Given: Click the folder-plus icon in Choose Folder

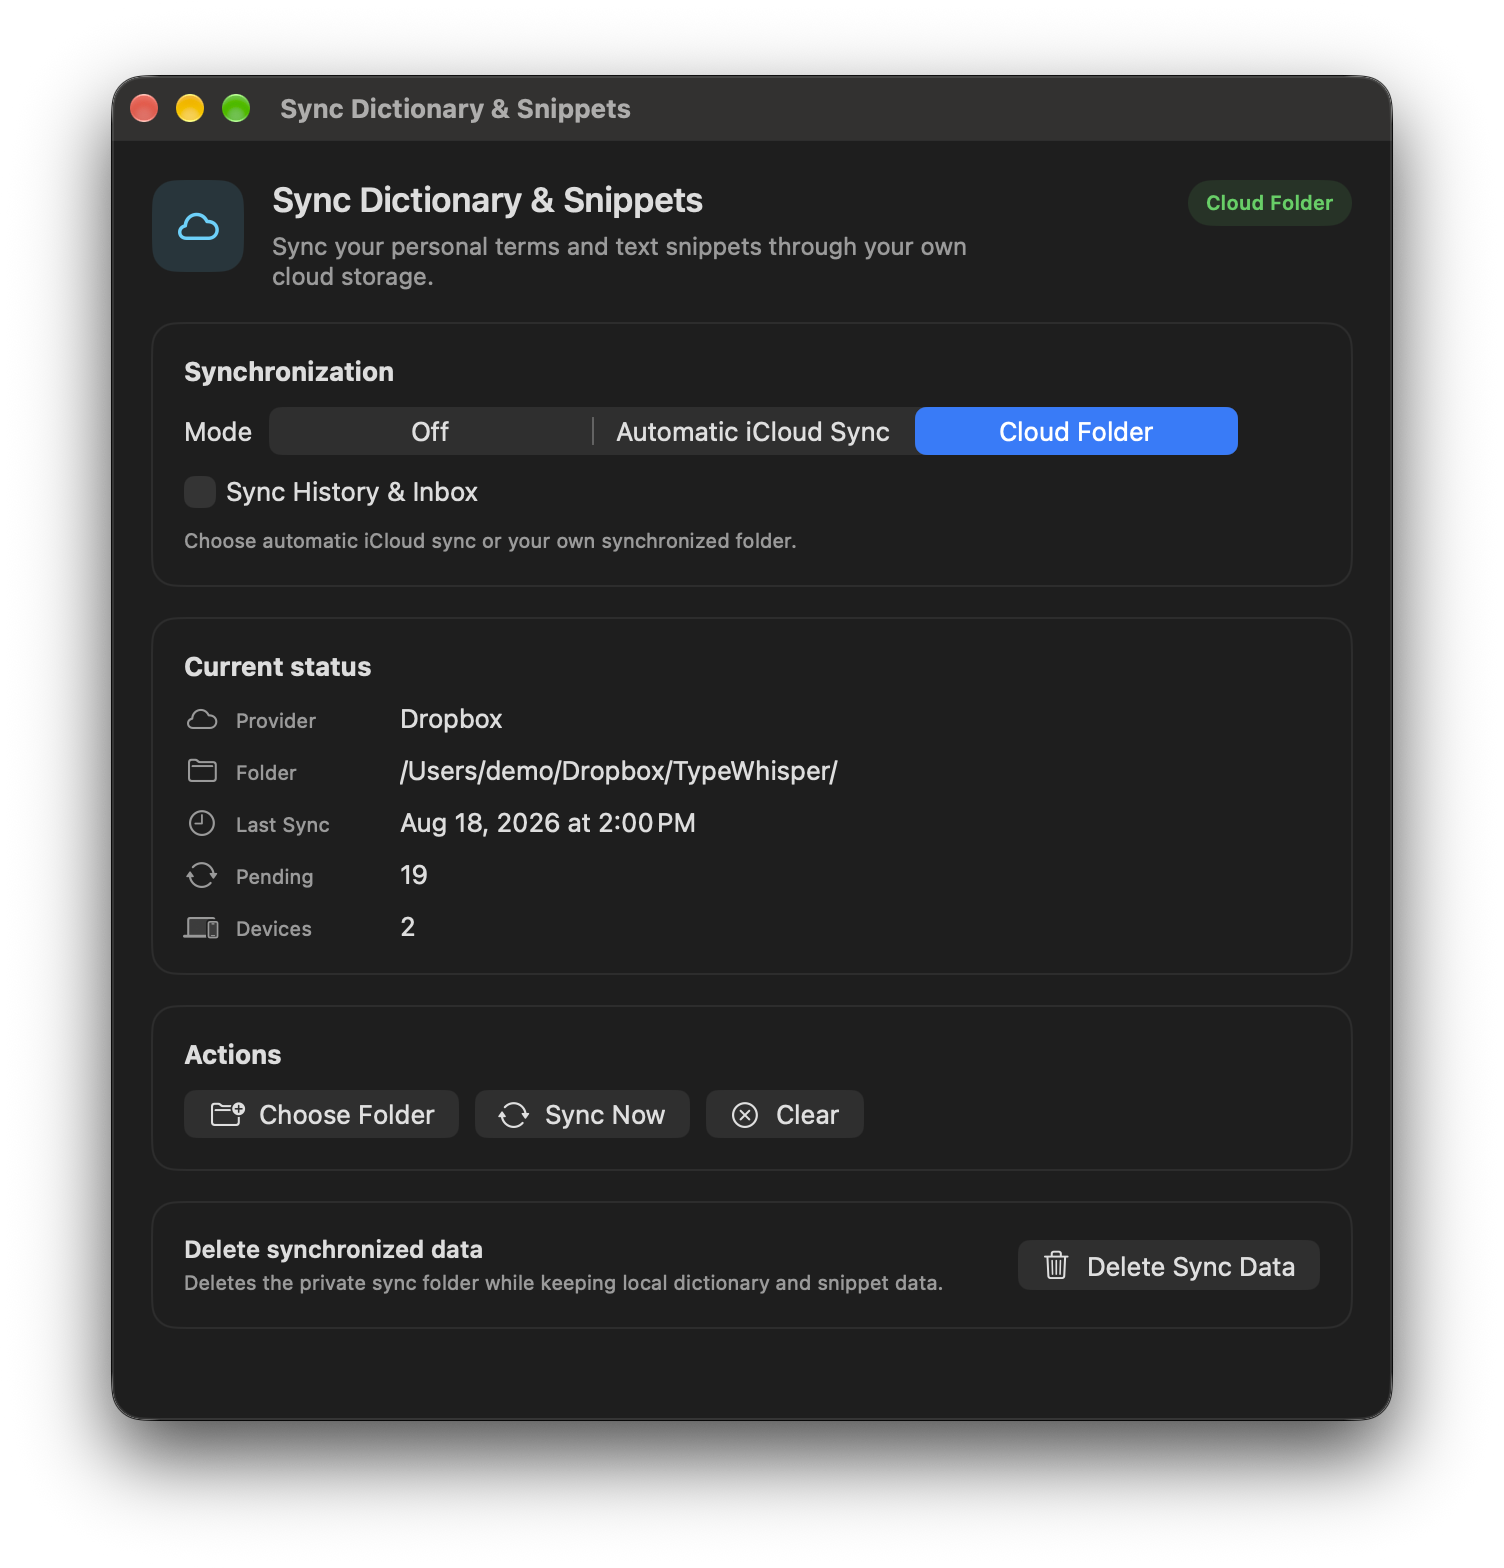Looking at the screenshot, I should pyautogui.click(x=228, y=1114).
